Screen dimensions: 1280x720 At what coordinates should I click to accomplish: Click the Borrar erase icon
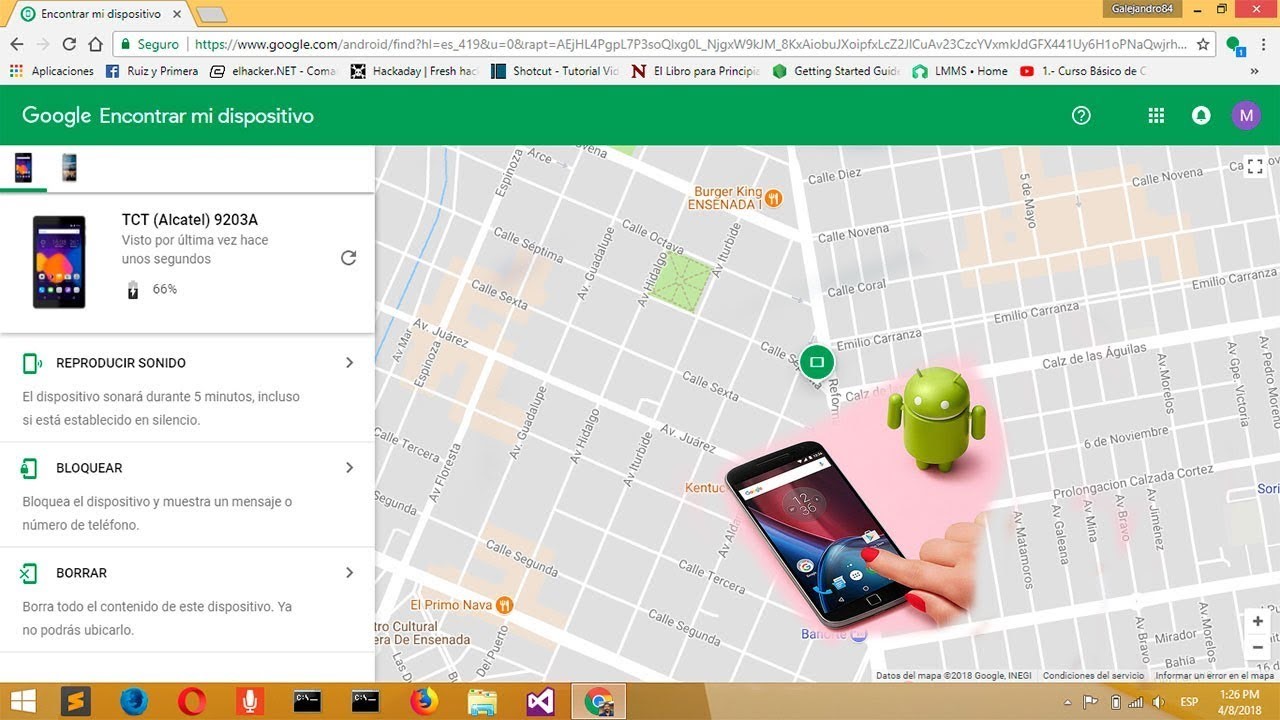coord(30,572)
